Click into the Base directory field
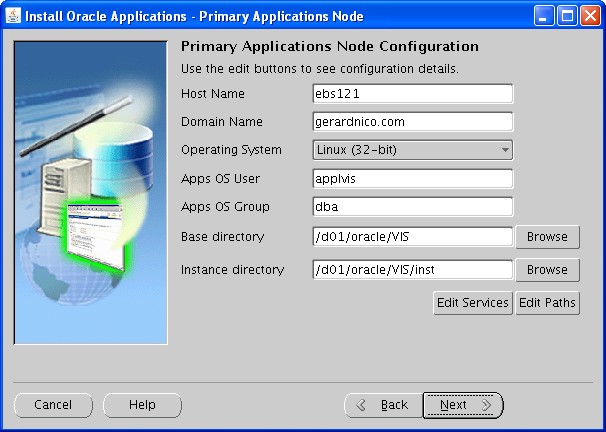 pyautogui.click(x=413, y=236)
